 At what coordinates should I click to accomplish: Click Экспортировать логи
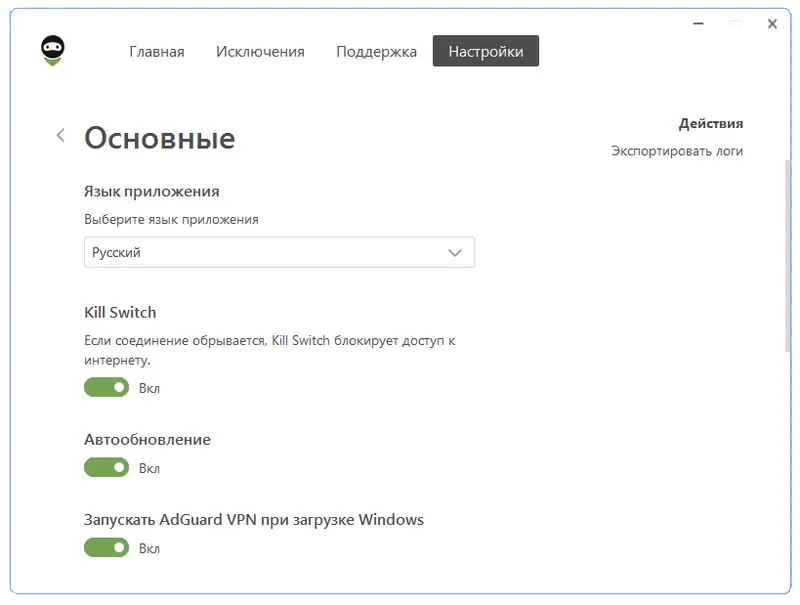(x=676, y=150)
